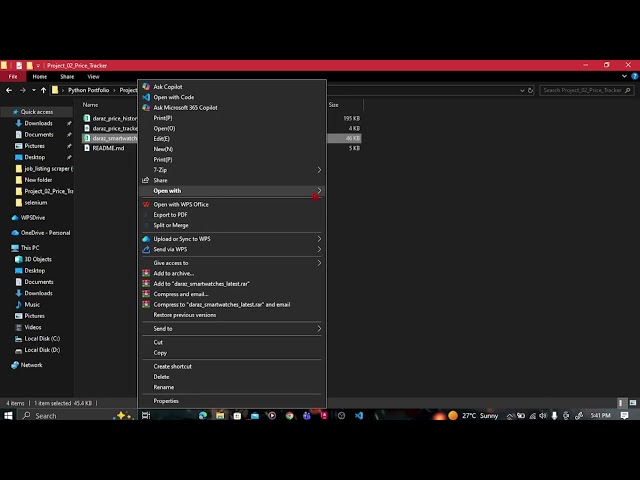Click the README.md file icon
Image resolution: width=640 pixels, height=480 pixels.
click(87, 148)
